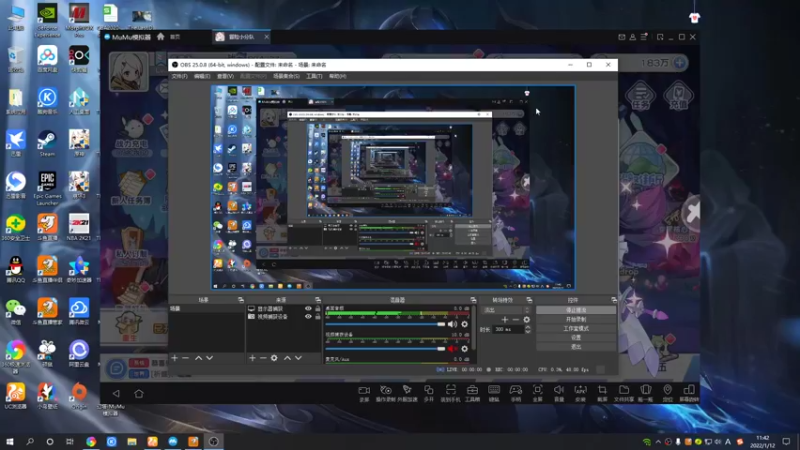Open Steam desktop shortcut
This screenshot has width=800, height=450.
(x=47, y=143)
